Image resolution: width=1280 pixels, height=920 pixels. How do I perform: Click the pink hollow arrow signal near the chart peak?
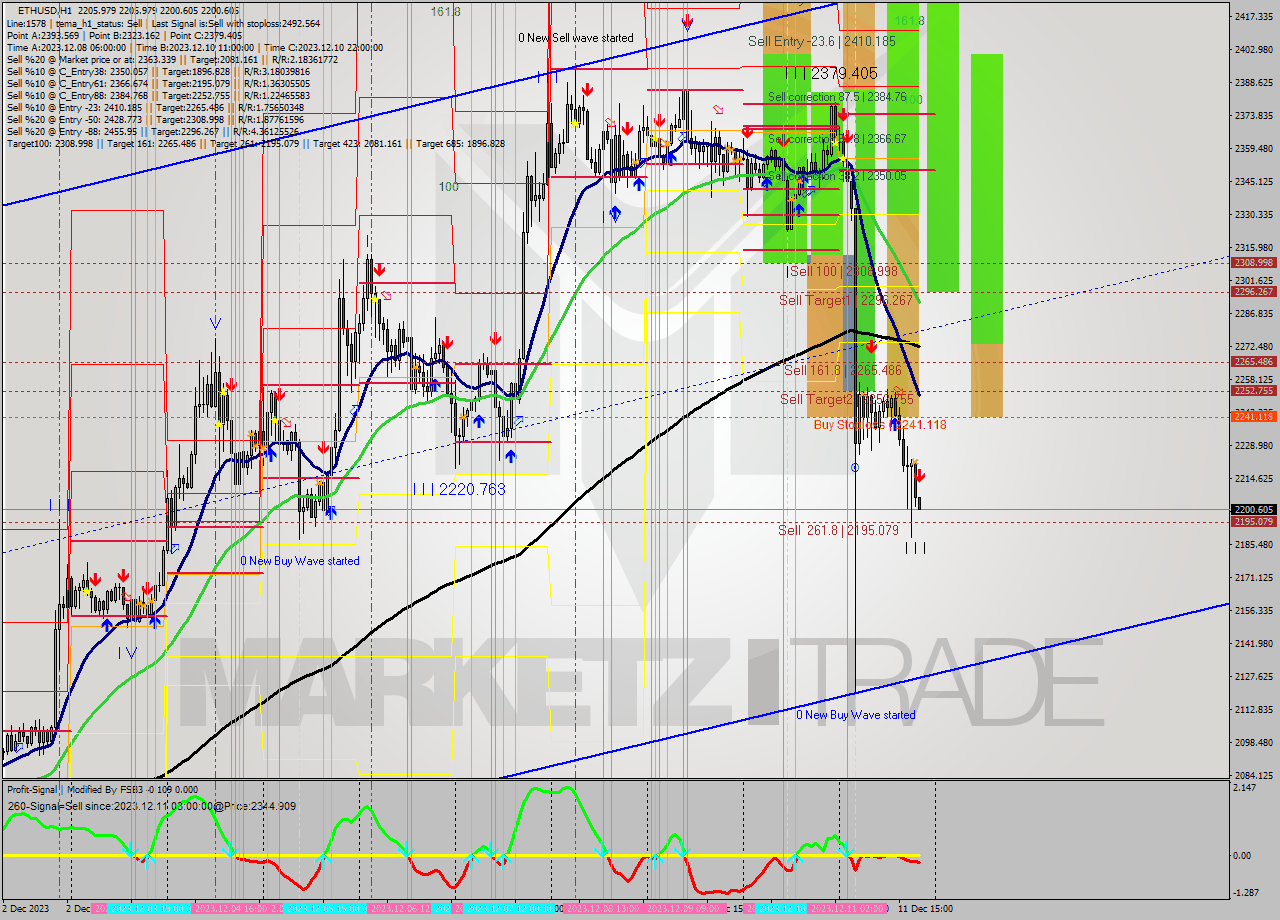(x=718, y=110)
